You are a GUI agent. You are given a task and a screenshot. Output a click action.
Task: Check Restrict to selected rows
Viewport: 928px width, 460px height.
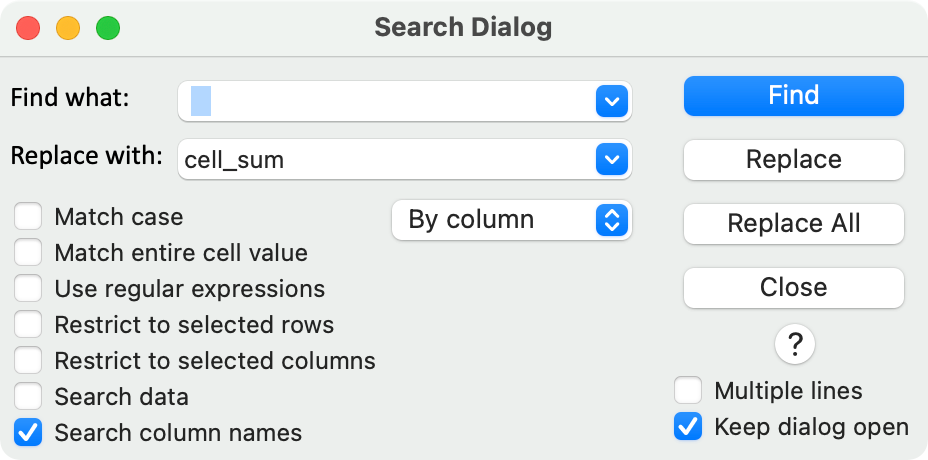click(x=28, y=325)
